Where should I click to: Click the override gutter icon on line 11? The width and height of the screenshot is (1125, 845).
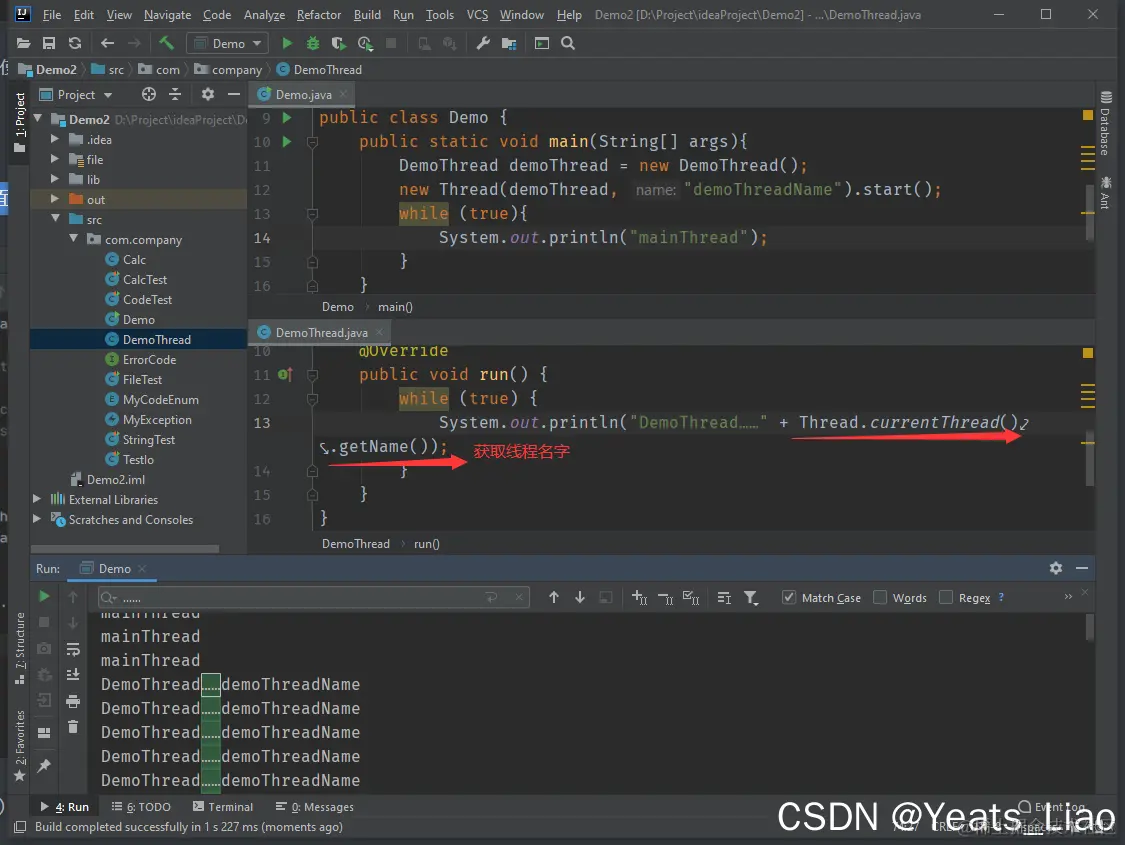pyautogui.click(x=285, y=374)
